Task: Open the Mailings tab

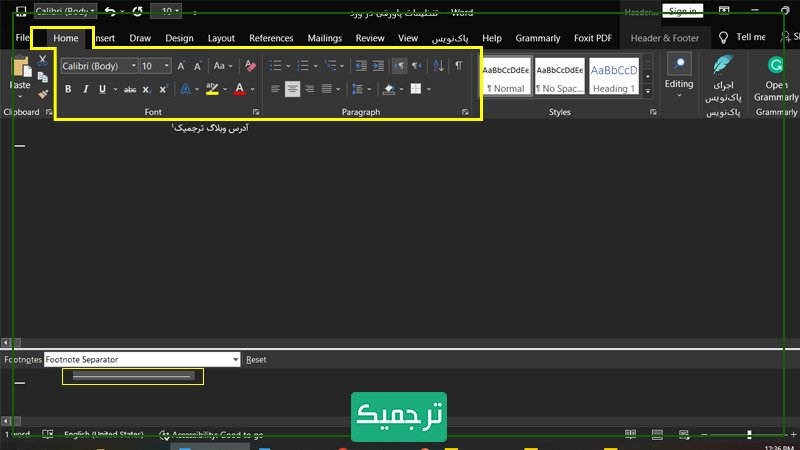Action: [x=325, y=38]
